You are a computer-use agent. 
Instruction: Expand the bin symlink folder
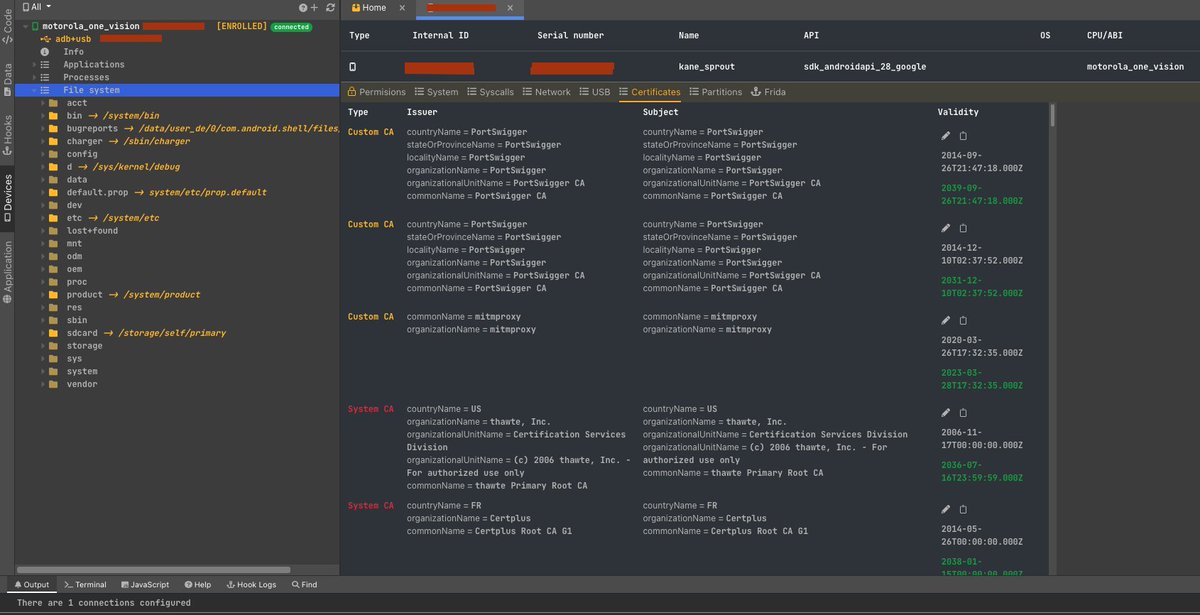[x=43, y=115]
